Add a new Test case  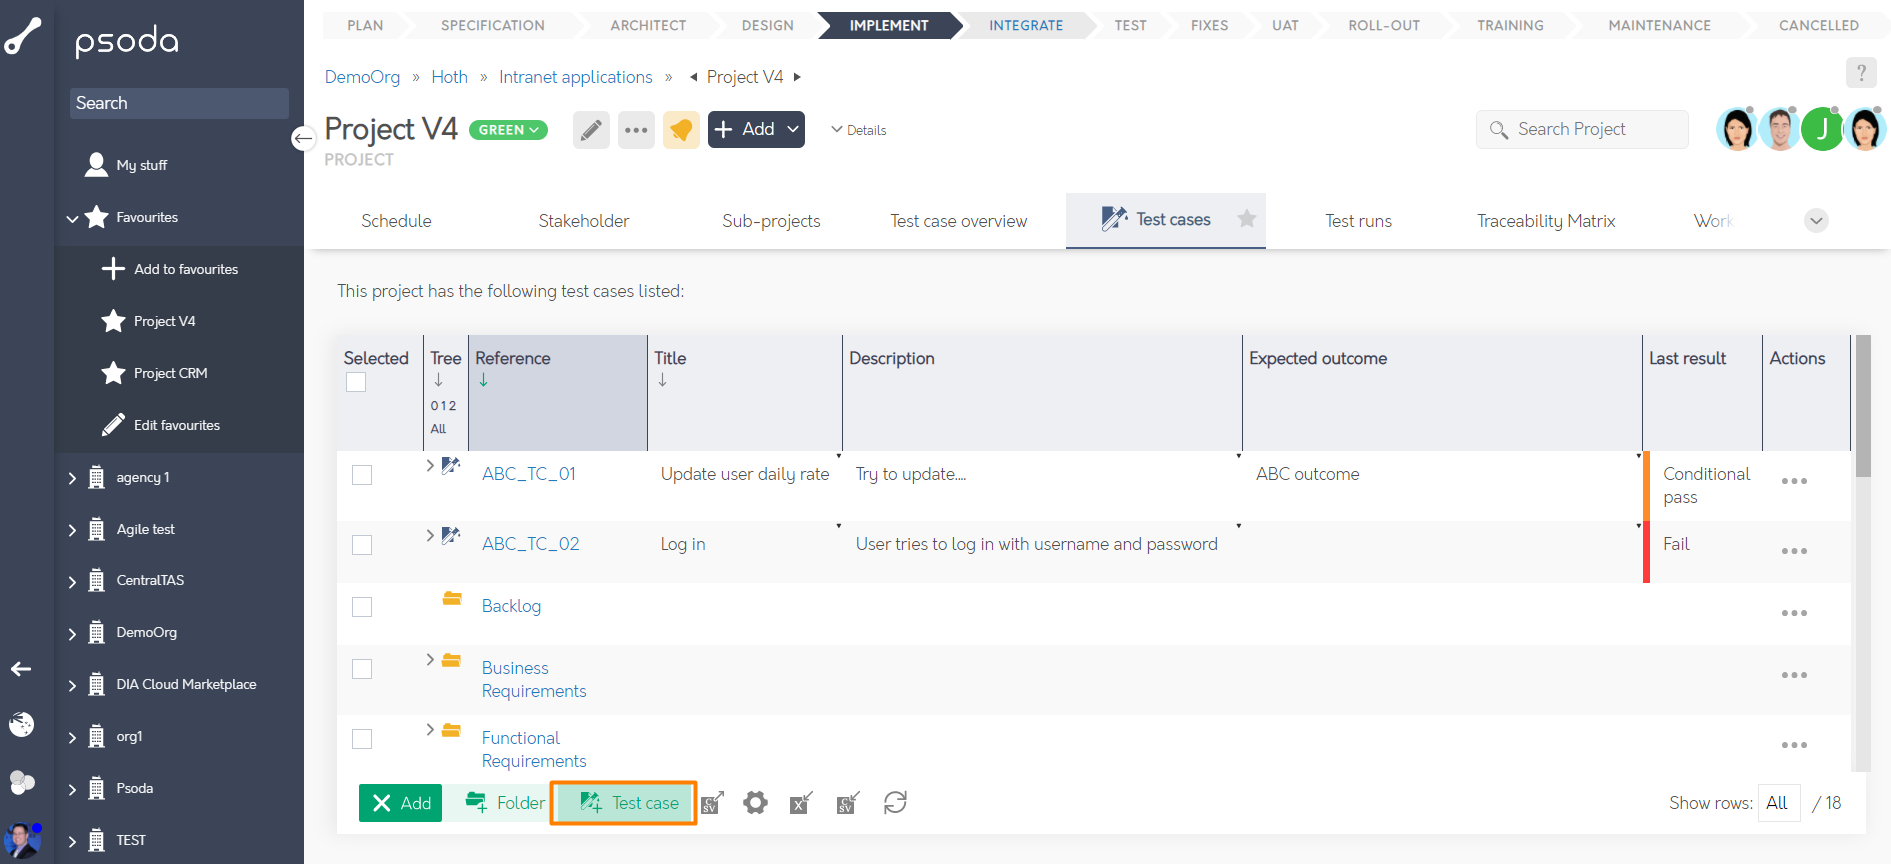click(623, 803)
